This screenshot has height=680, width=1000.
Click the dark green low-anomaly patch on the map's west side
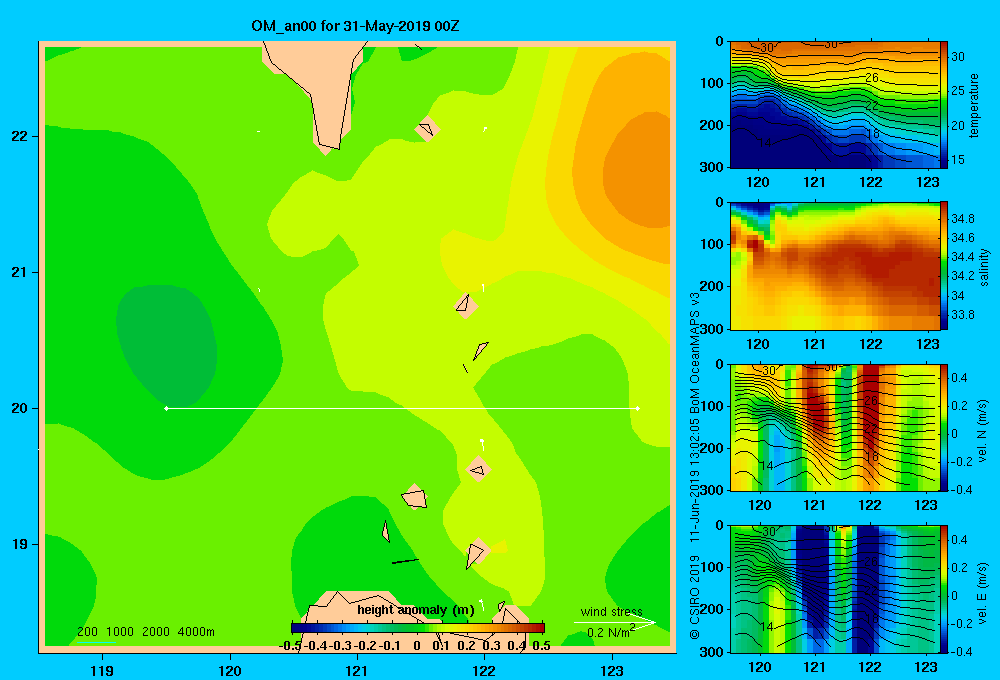pos(167,348)
